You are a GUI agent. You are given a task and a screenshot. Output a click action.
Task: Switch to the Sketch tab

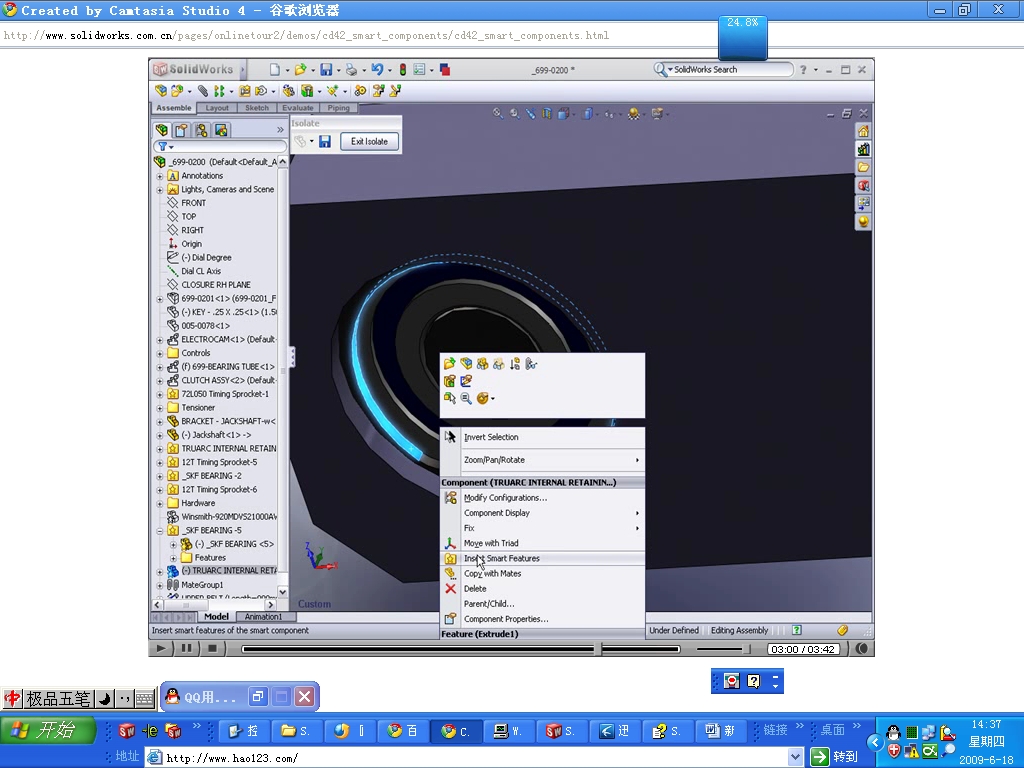(257, 107)
